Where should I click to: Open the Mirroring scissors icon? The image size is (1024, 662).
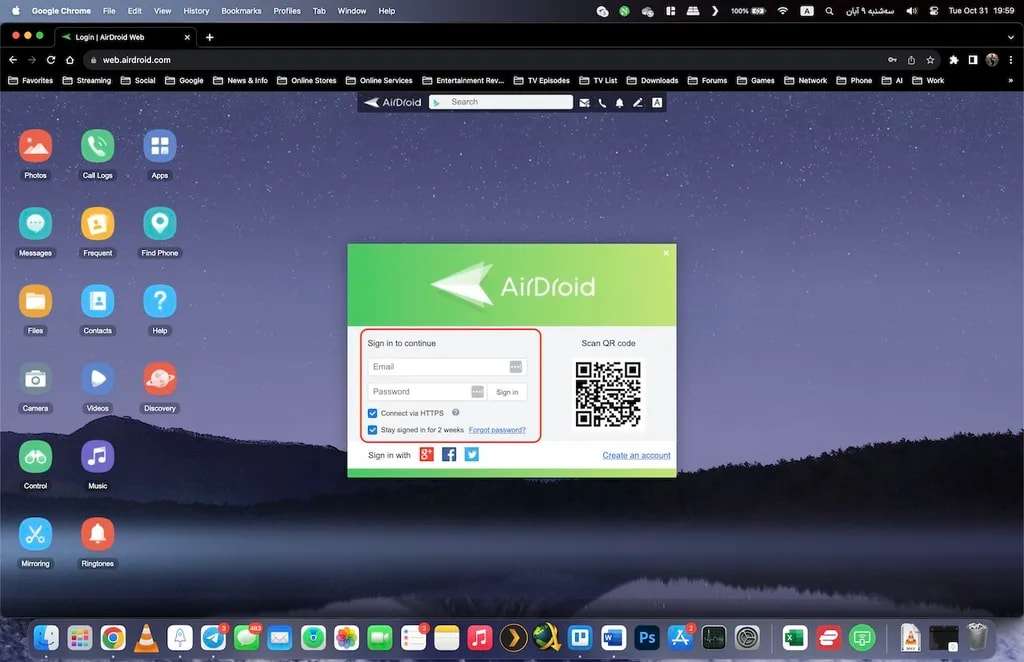35,535
